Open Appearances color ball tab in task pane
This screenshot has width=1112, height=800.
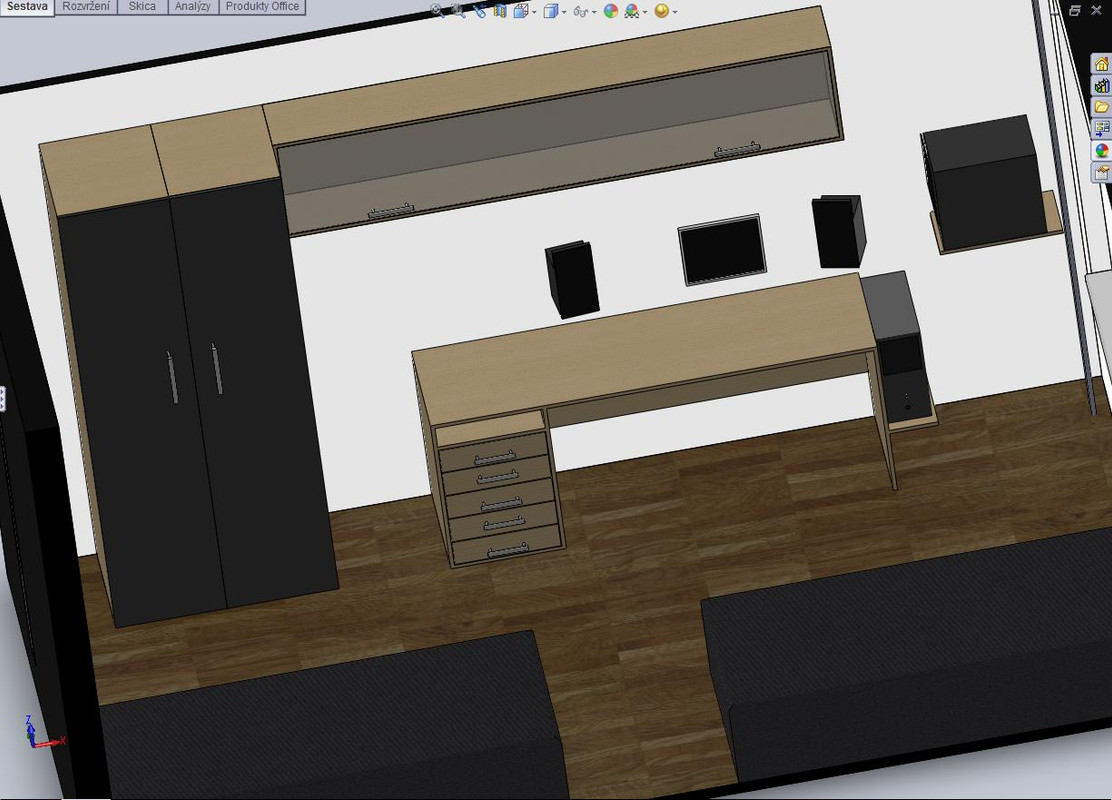(x=1101, y=150)
